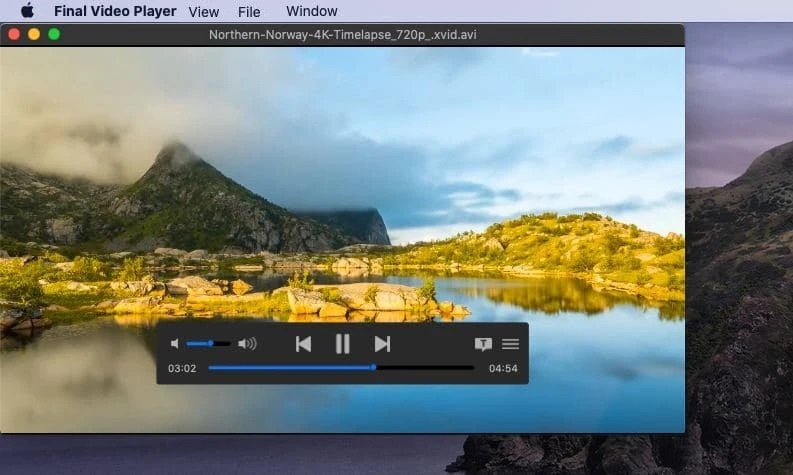Screen dimensions: 793x475
Task: Skip to the previous track
Action: point(303,344)
